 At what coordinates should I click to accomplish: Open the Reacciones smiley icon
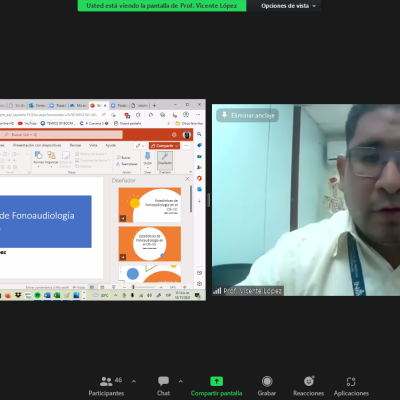(309, 381)
